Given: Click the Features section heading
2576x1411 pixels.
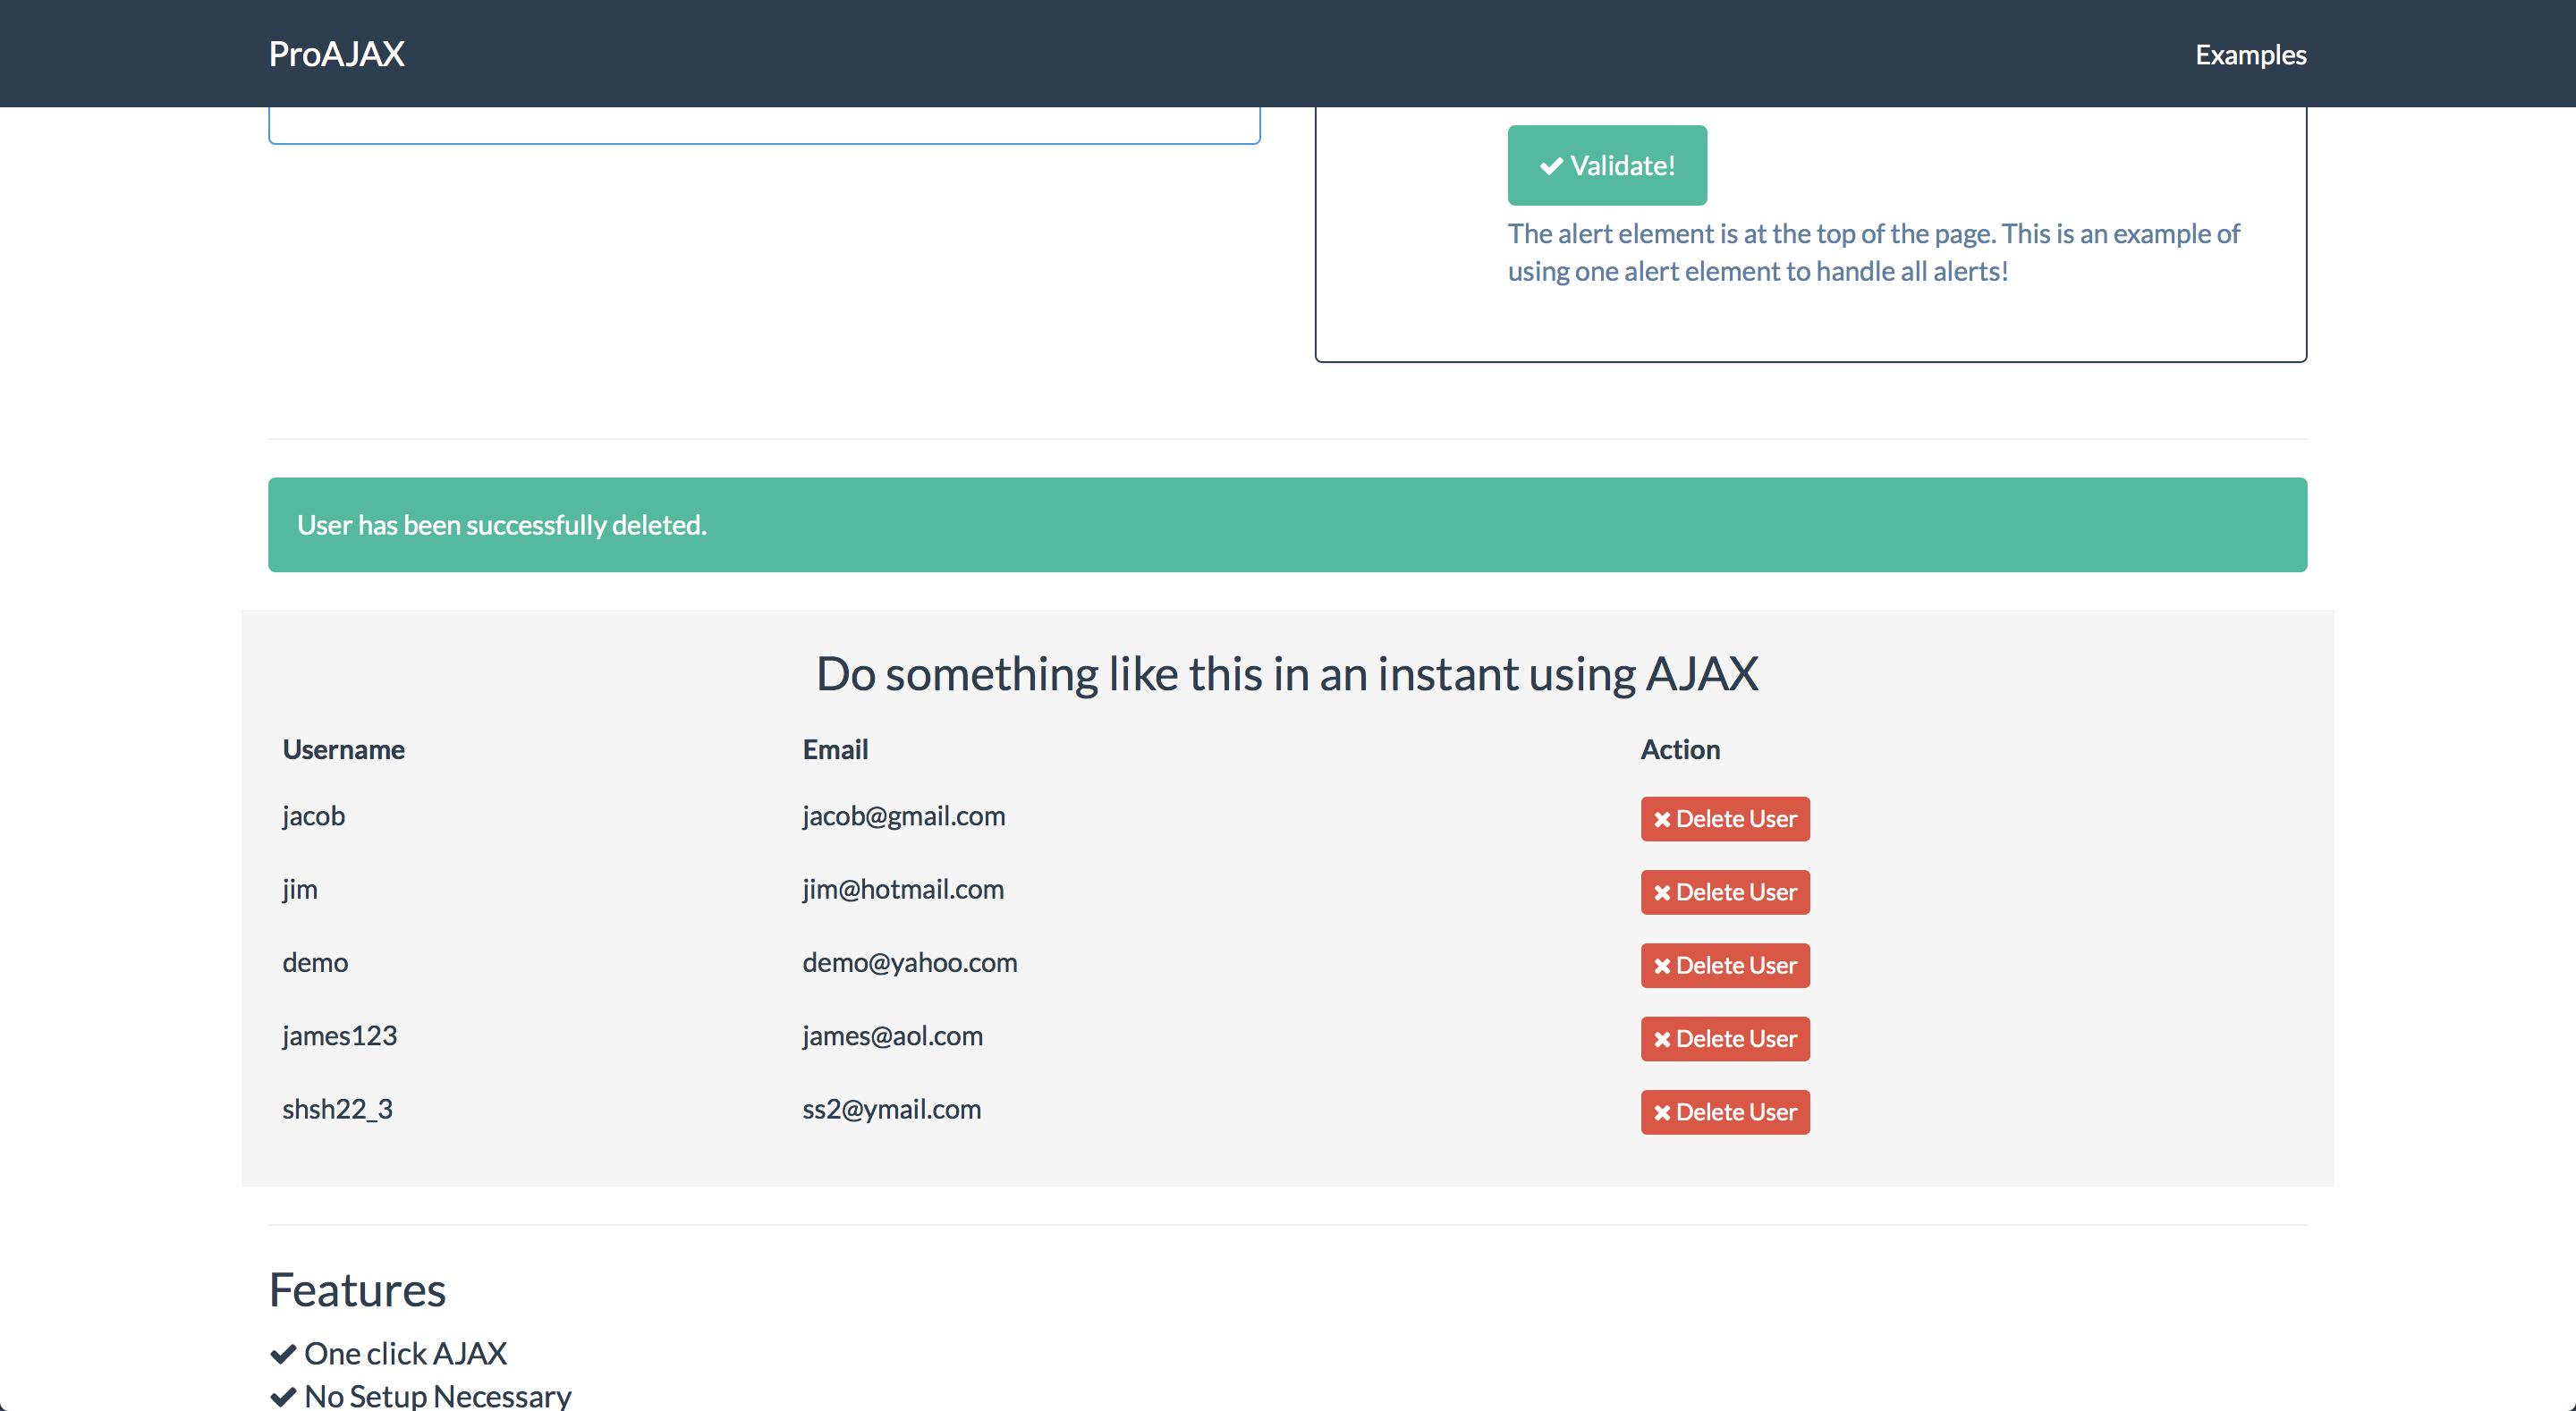Looking at the screenshot, I should [357, 1290].
